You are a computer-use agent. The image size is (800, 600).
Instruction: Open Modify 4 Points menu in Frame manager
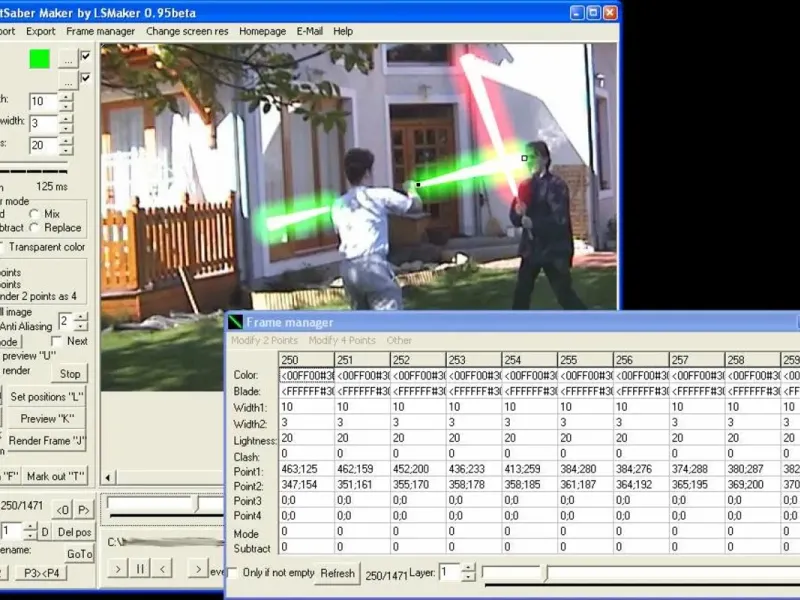342,340
